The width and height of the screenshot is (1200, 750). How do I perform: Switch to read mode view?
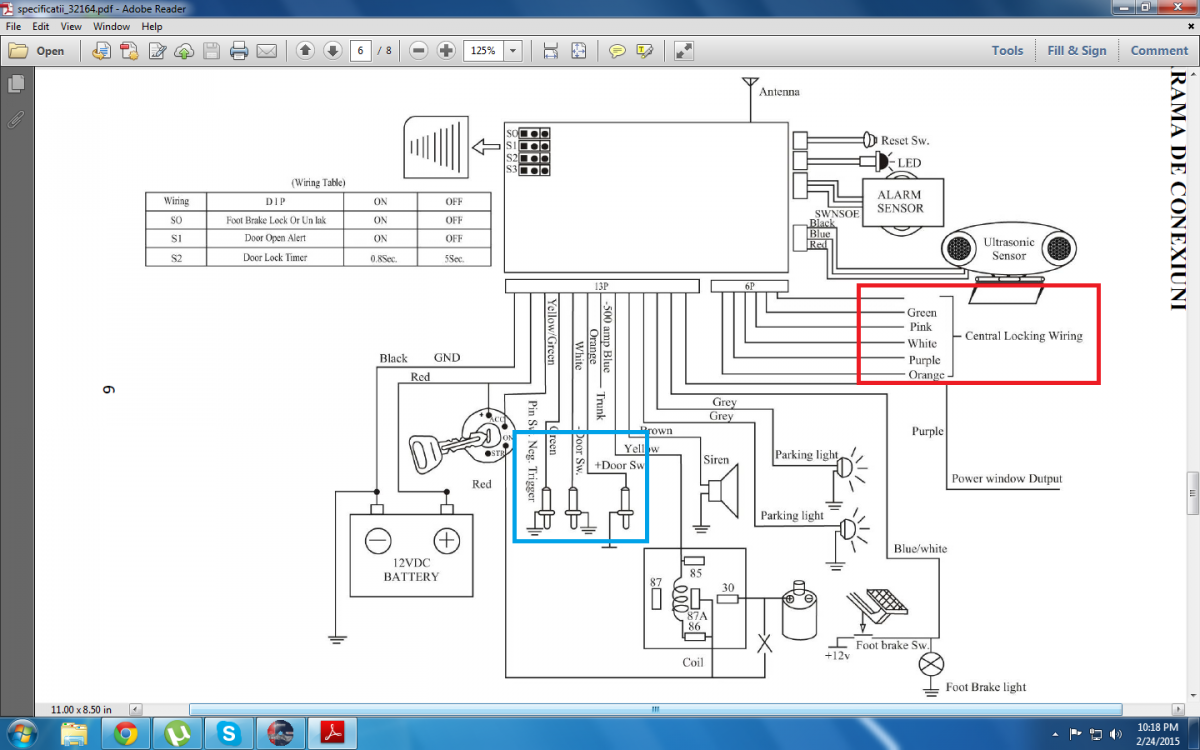684,51
